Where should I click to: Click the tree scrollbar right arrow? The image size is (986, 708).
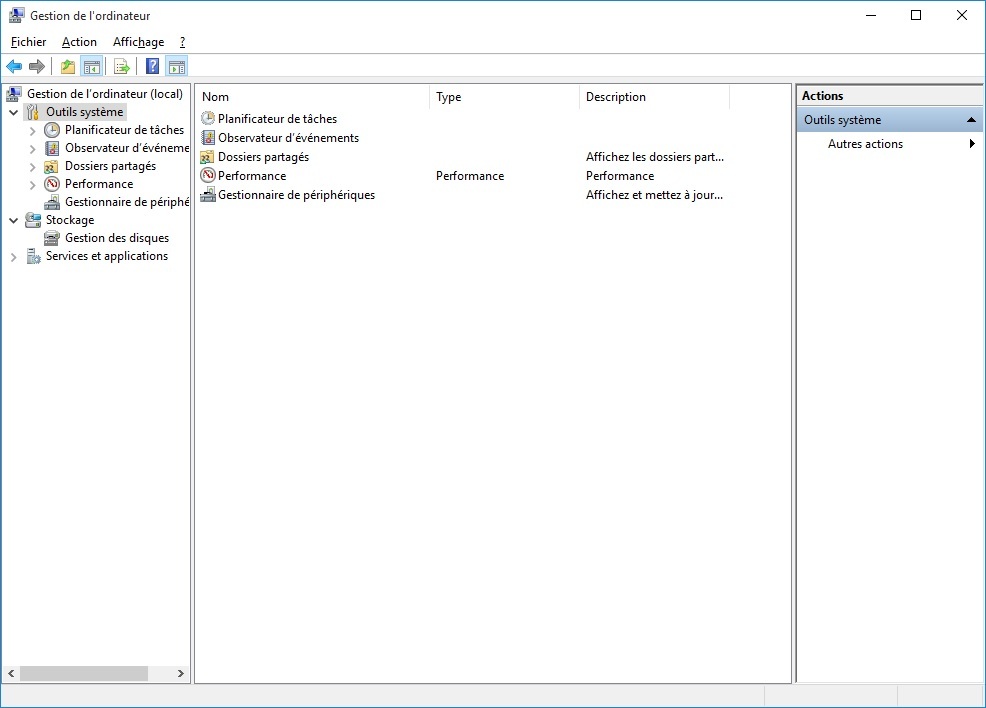180,673
